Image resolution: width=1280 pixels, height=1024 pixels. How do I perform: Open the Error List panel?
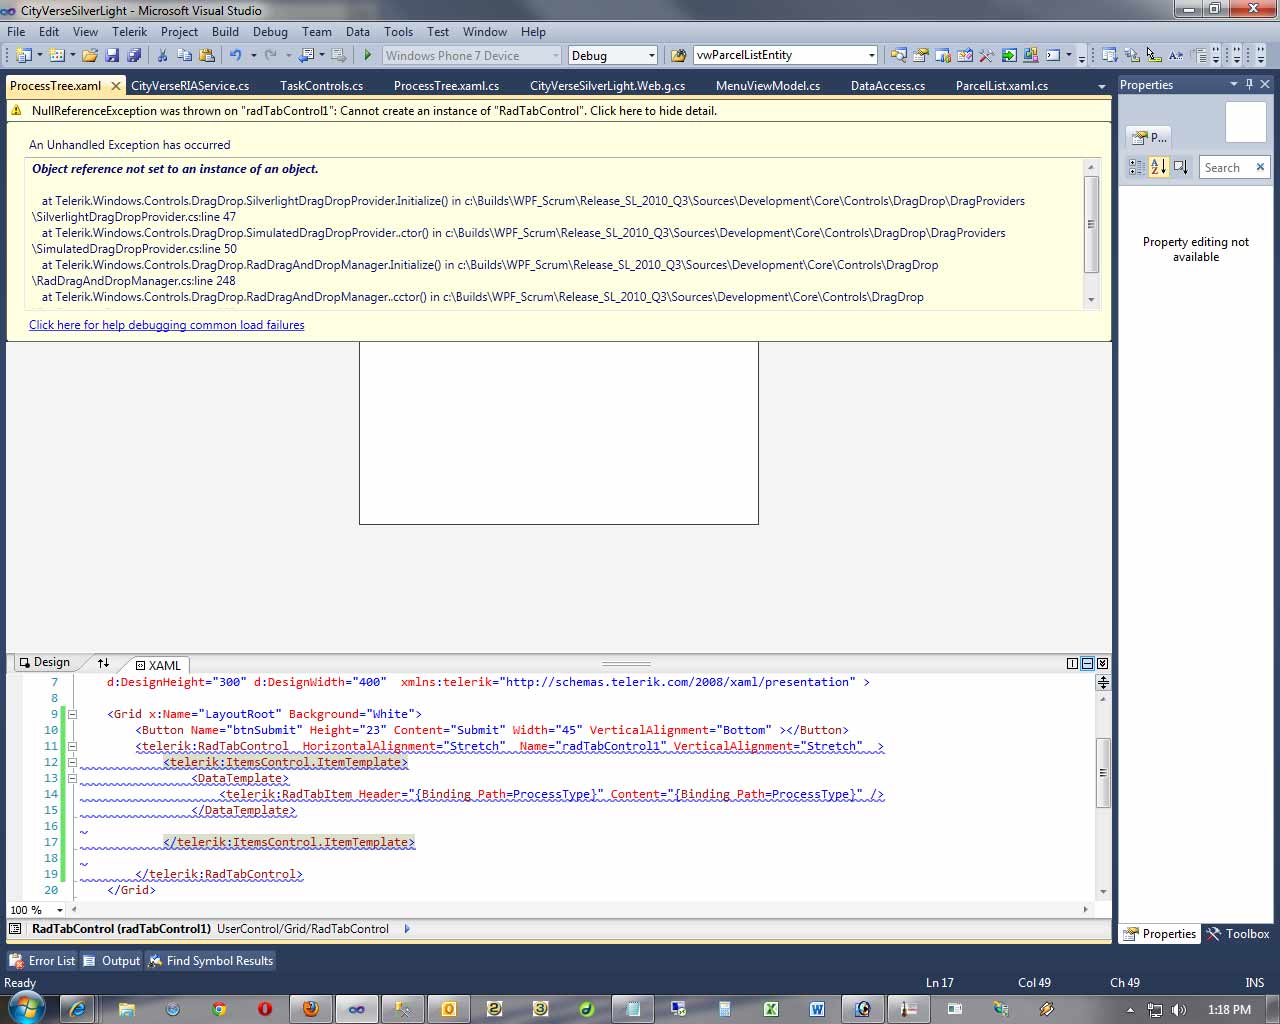42,961
